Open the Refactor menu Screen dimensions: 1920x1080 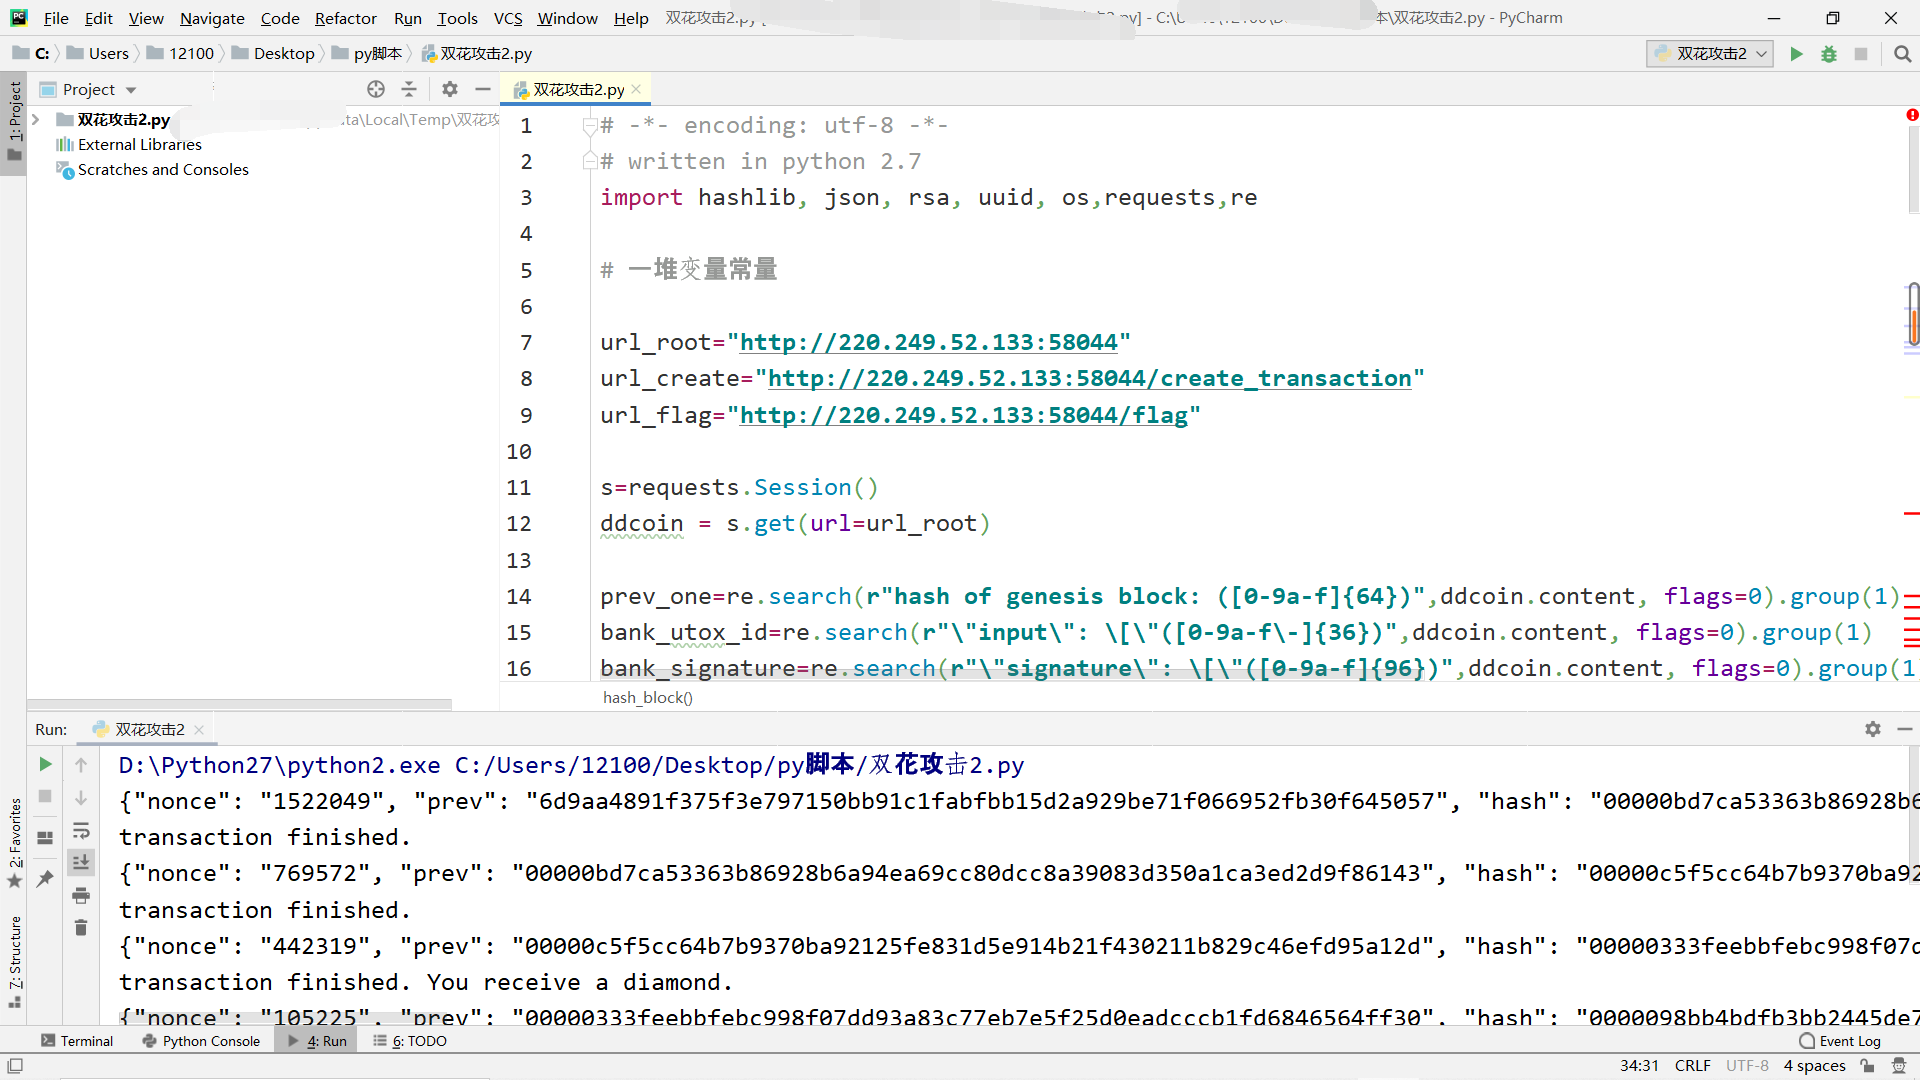point(345,18)
